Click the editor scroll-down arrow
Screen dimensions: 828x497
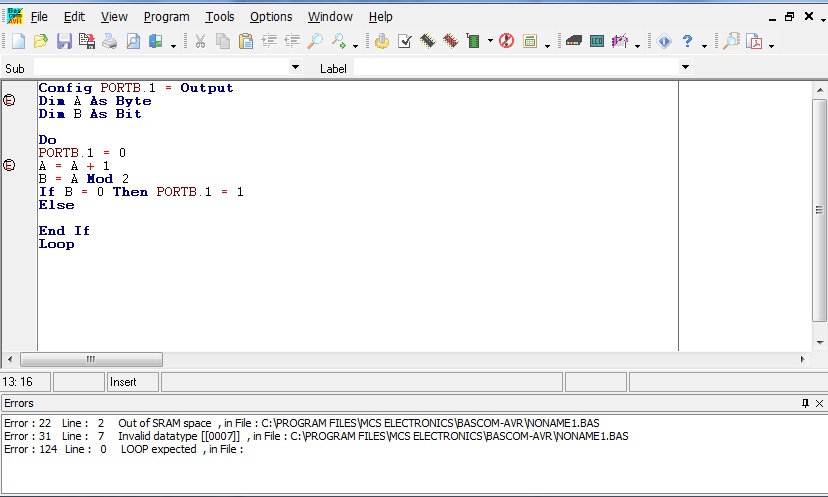tap(820, 343)
